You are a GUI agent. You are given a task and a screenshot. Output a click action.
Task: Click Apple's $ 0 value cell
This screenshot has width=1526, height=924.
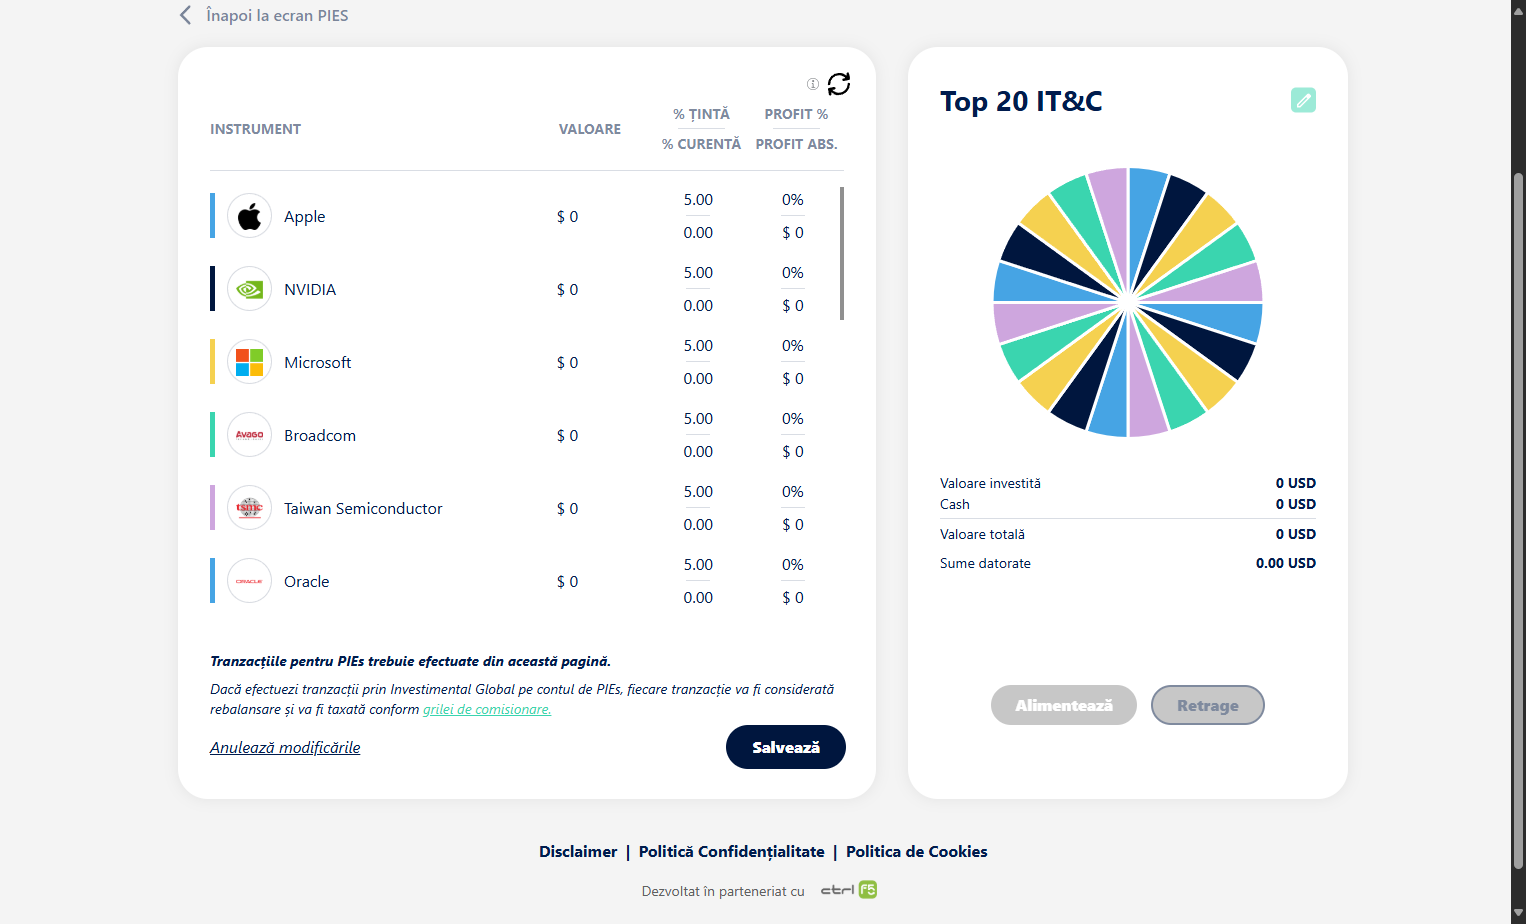pos(567,217)
